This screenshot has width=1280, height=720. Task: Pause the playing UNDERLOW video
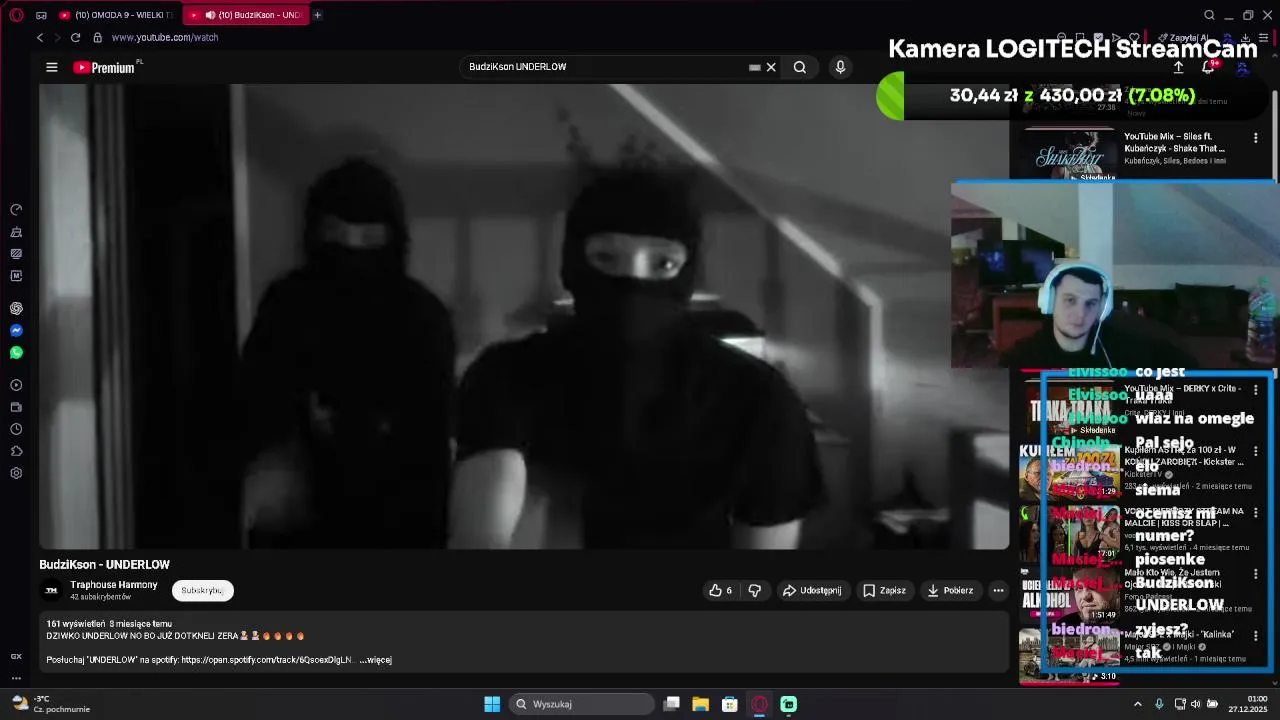pyautogui.click(x=524, y=316)
